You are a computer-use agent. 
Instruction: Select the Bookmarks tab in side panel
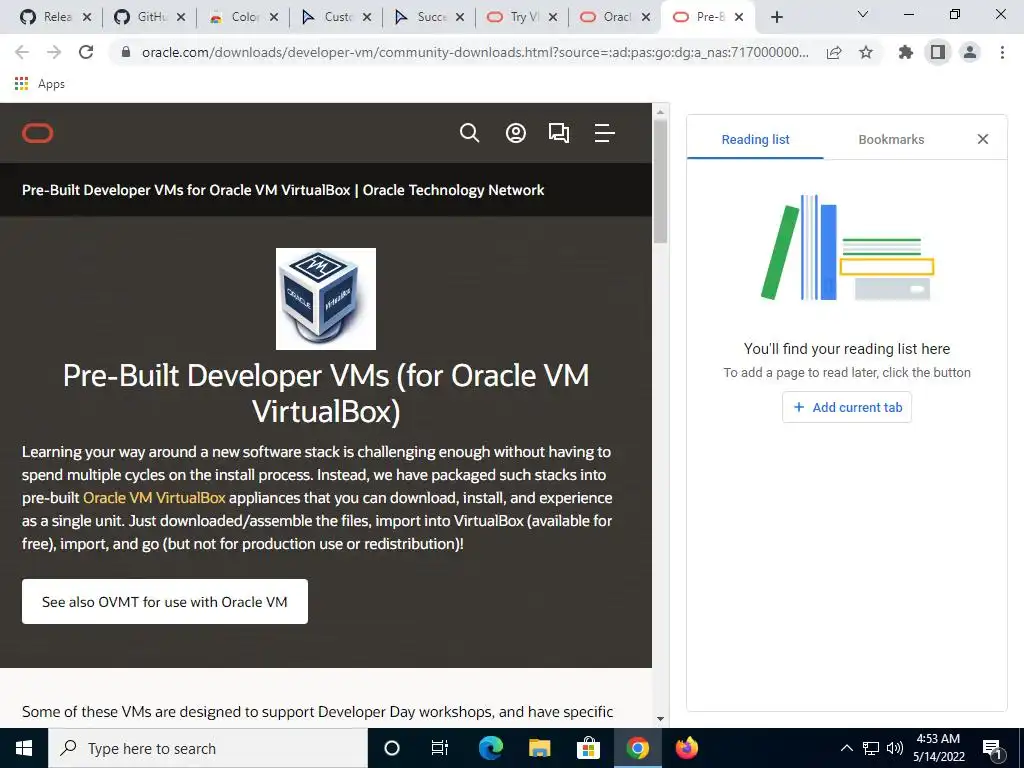point(891,139)
